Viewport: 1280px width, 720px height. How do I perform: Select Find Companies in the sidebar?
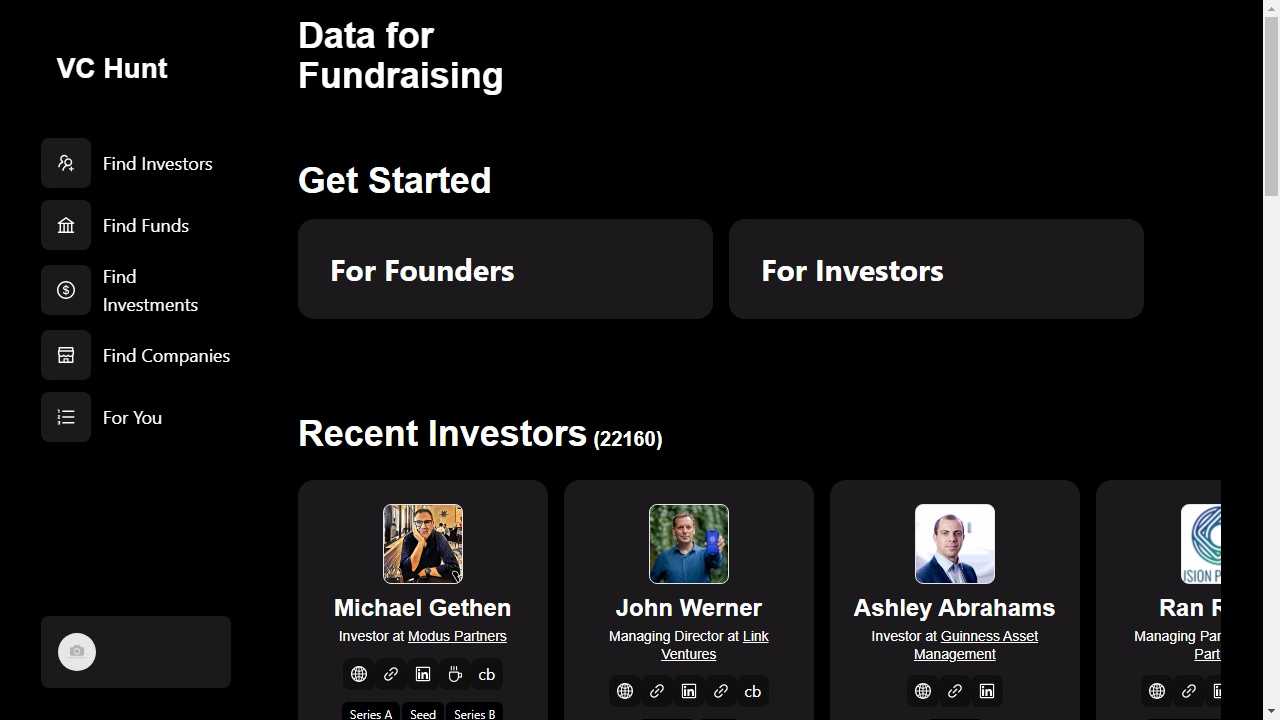166,355
